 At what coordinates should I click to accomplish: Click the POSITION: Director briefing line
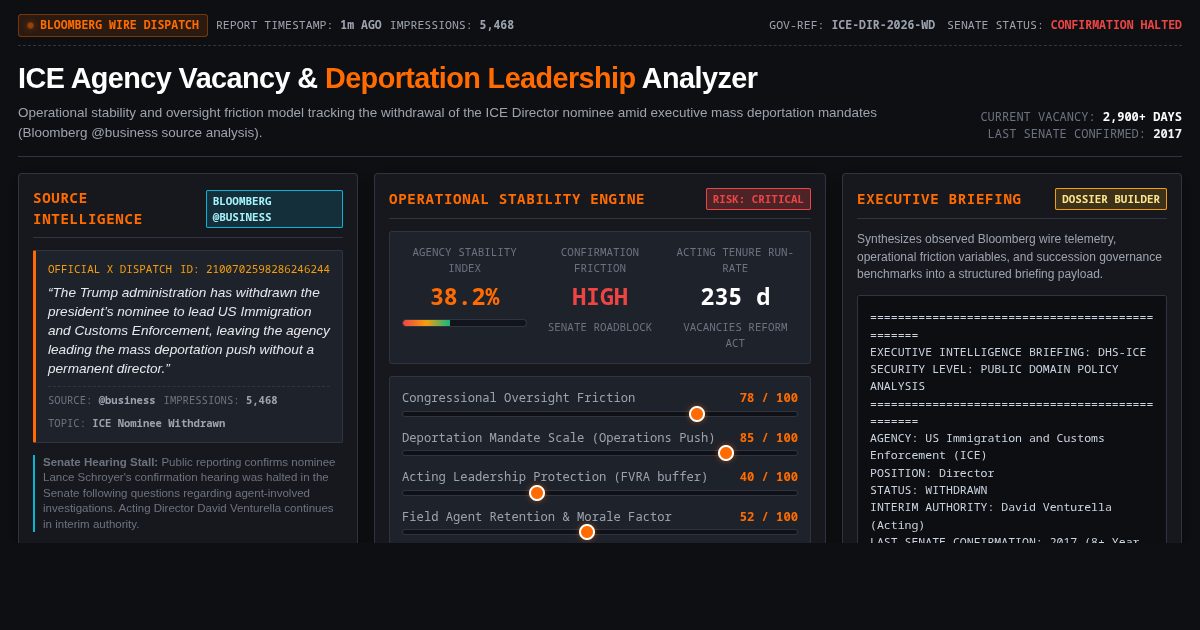tap(932, 473)
